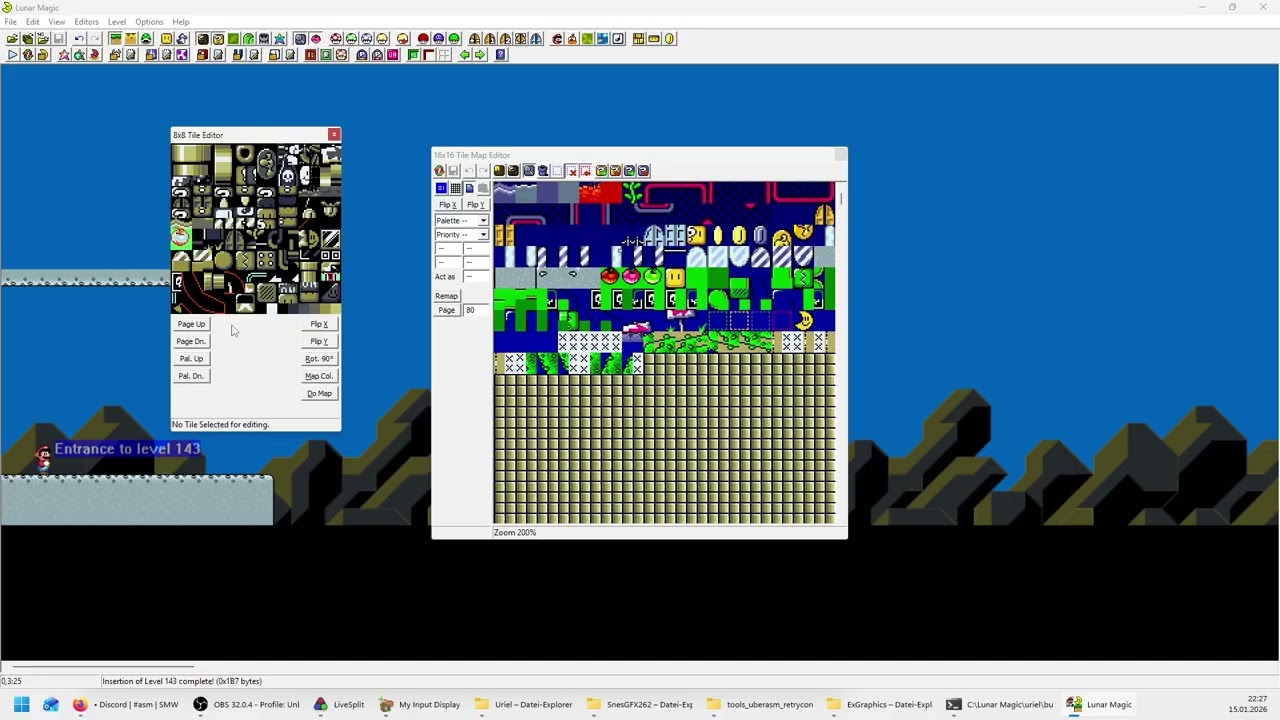Click the Mario head icon in top toolbar
This screenshot has height=720, width=1280.
click(x=558, y=38)
